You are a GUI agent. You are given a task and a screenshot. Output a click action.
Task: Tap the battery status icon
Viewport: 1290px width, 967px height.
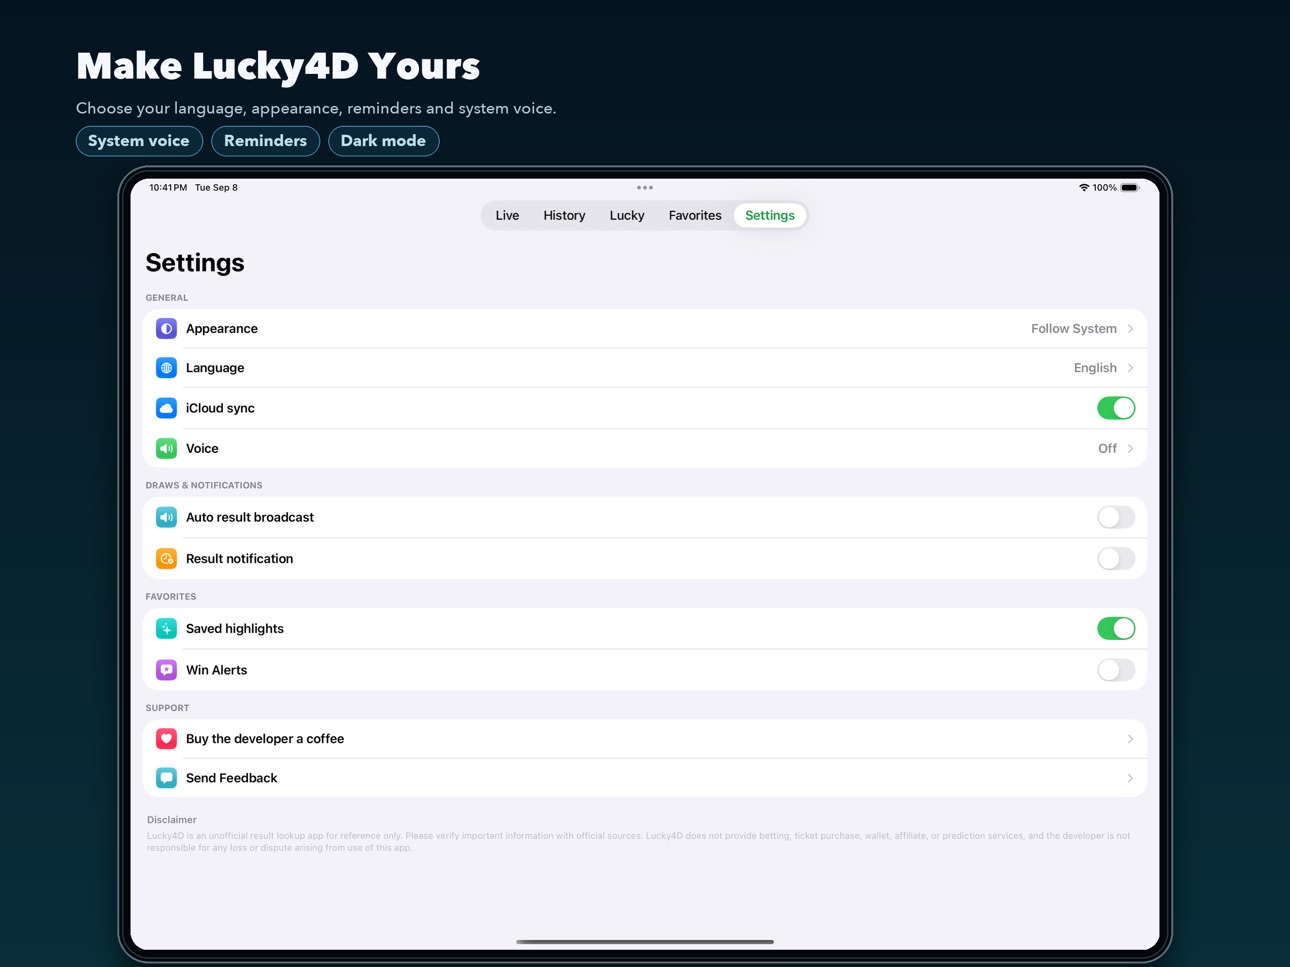coord(1130,188)
